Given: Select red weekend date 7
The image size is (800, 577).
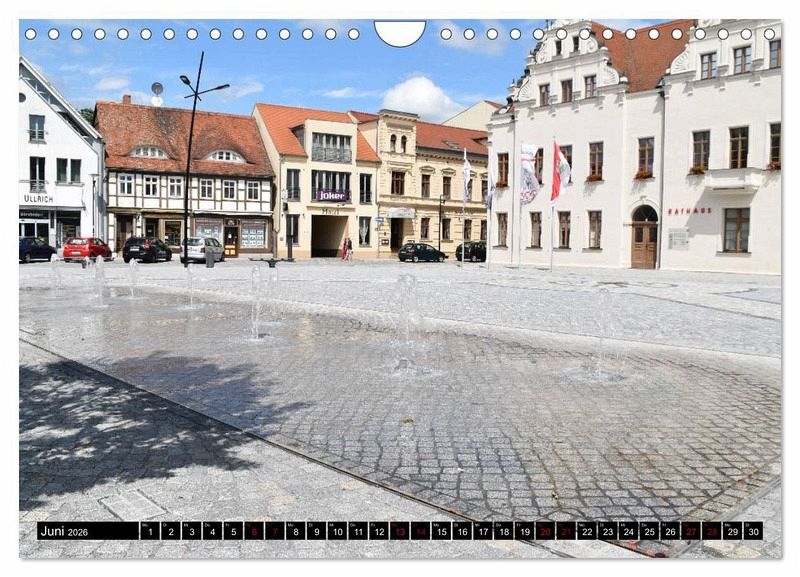Looking at the screenshot, I should point(275,531).
